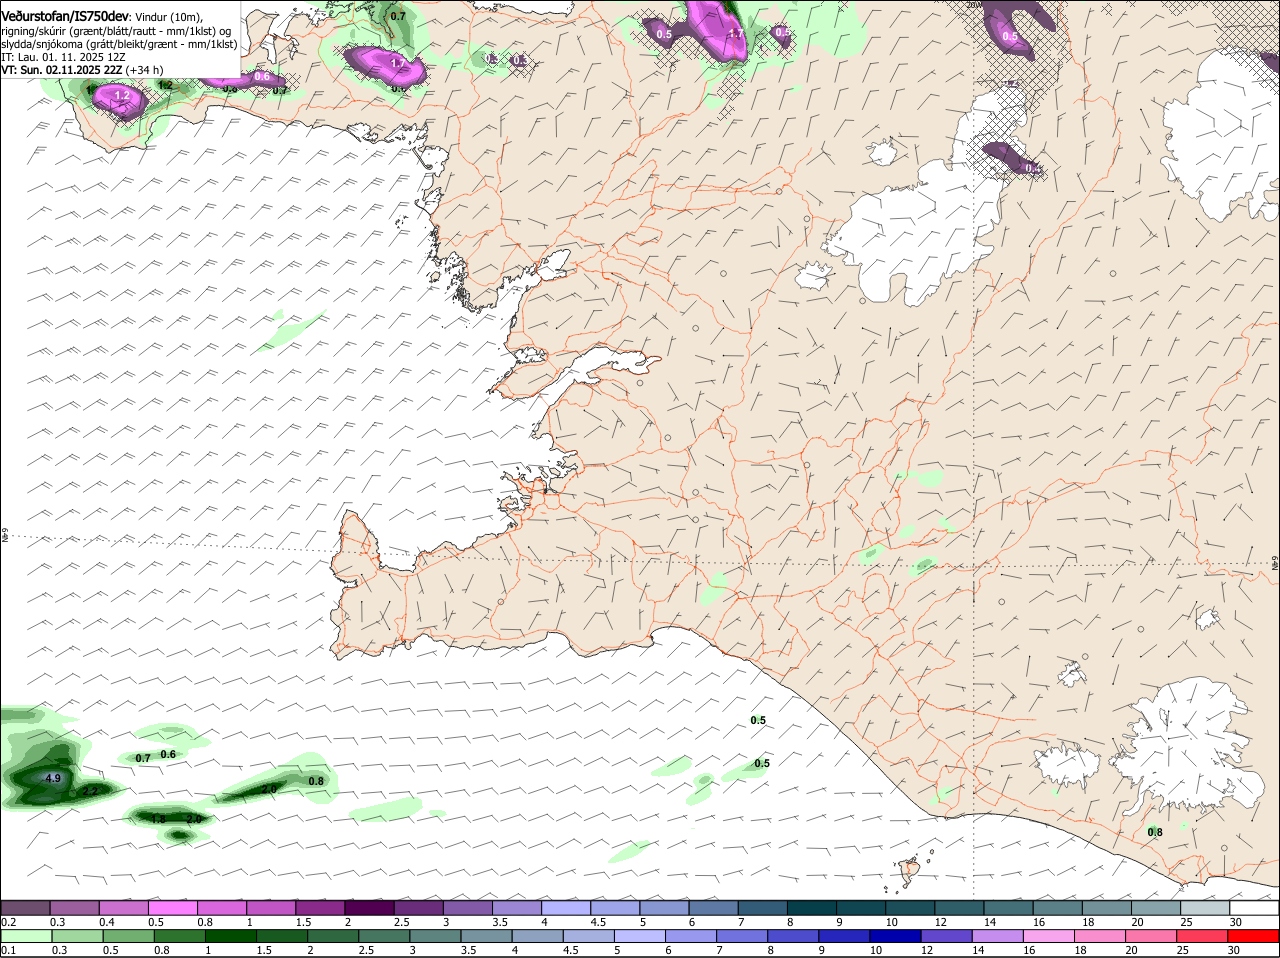
Task: Click the 1.8 rain value over the sea
Action: tap(158, 819)
